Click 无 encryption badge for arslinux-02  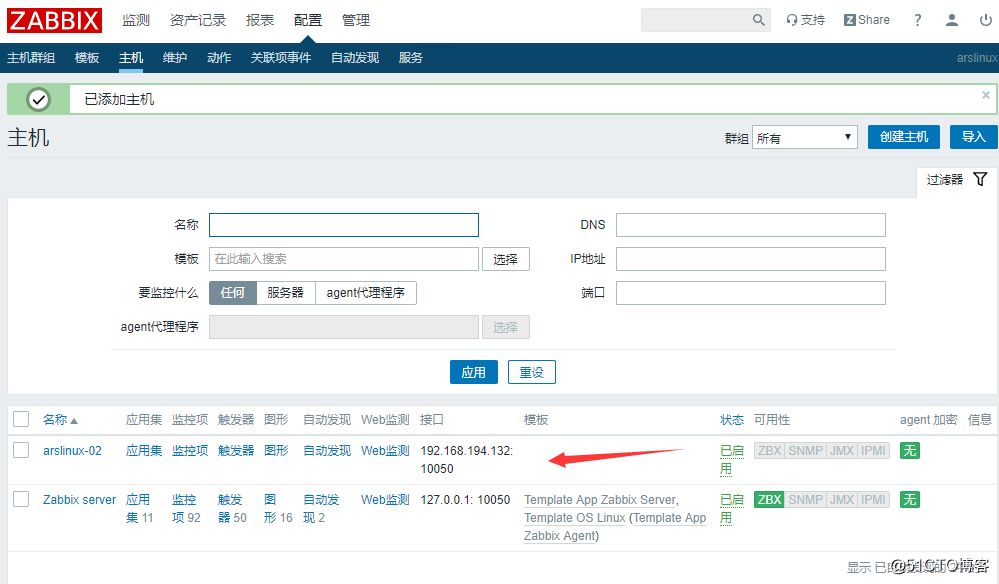tap(910, 451)
